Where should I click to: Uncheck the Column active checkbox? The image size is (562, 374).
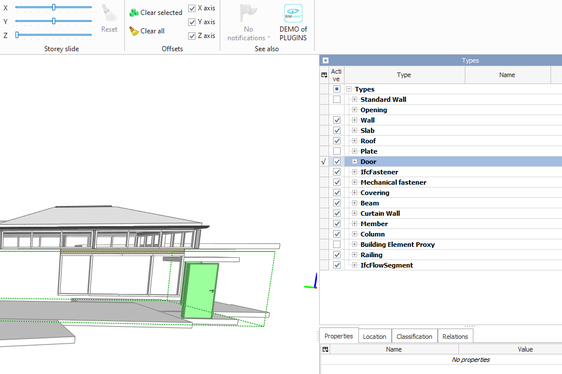pyautogui.click(x=337, y=235)
